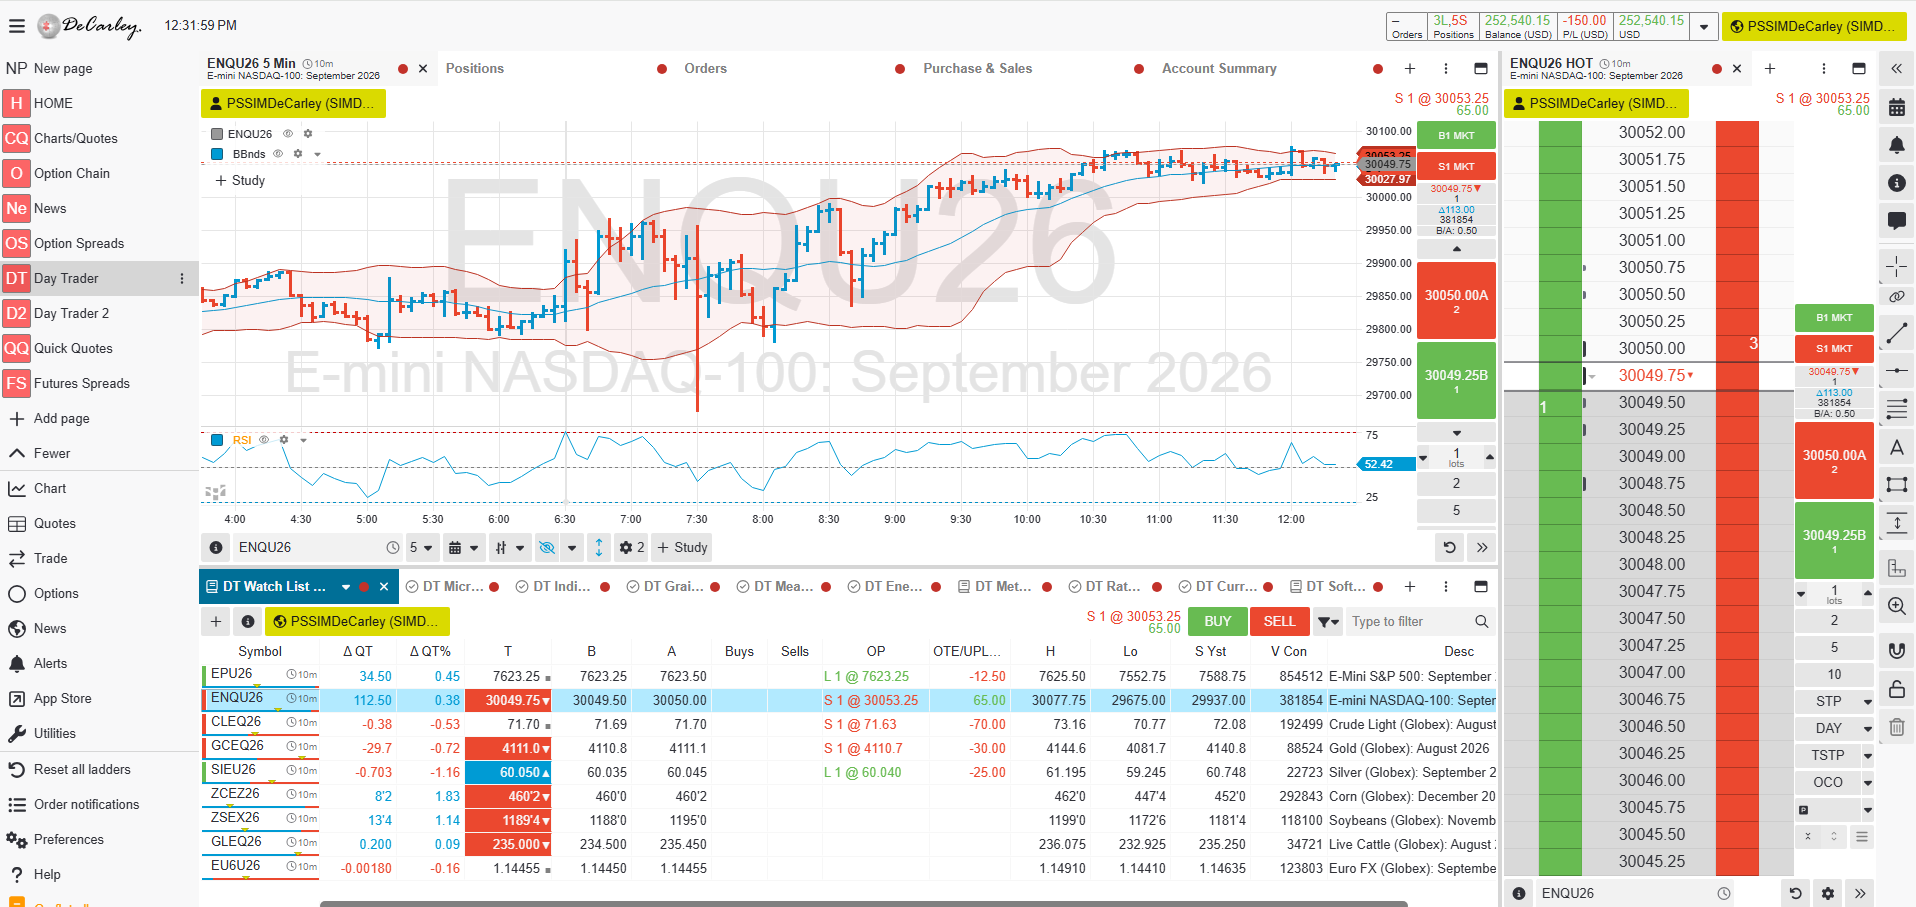
Task: Click the green BUY button in watch list
Action: 1218,621
